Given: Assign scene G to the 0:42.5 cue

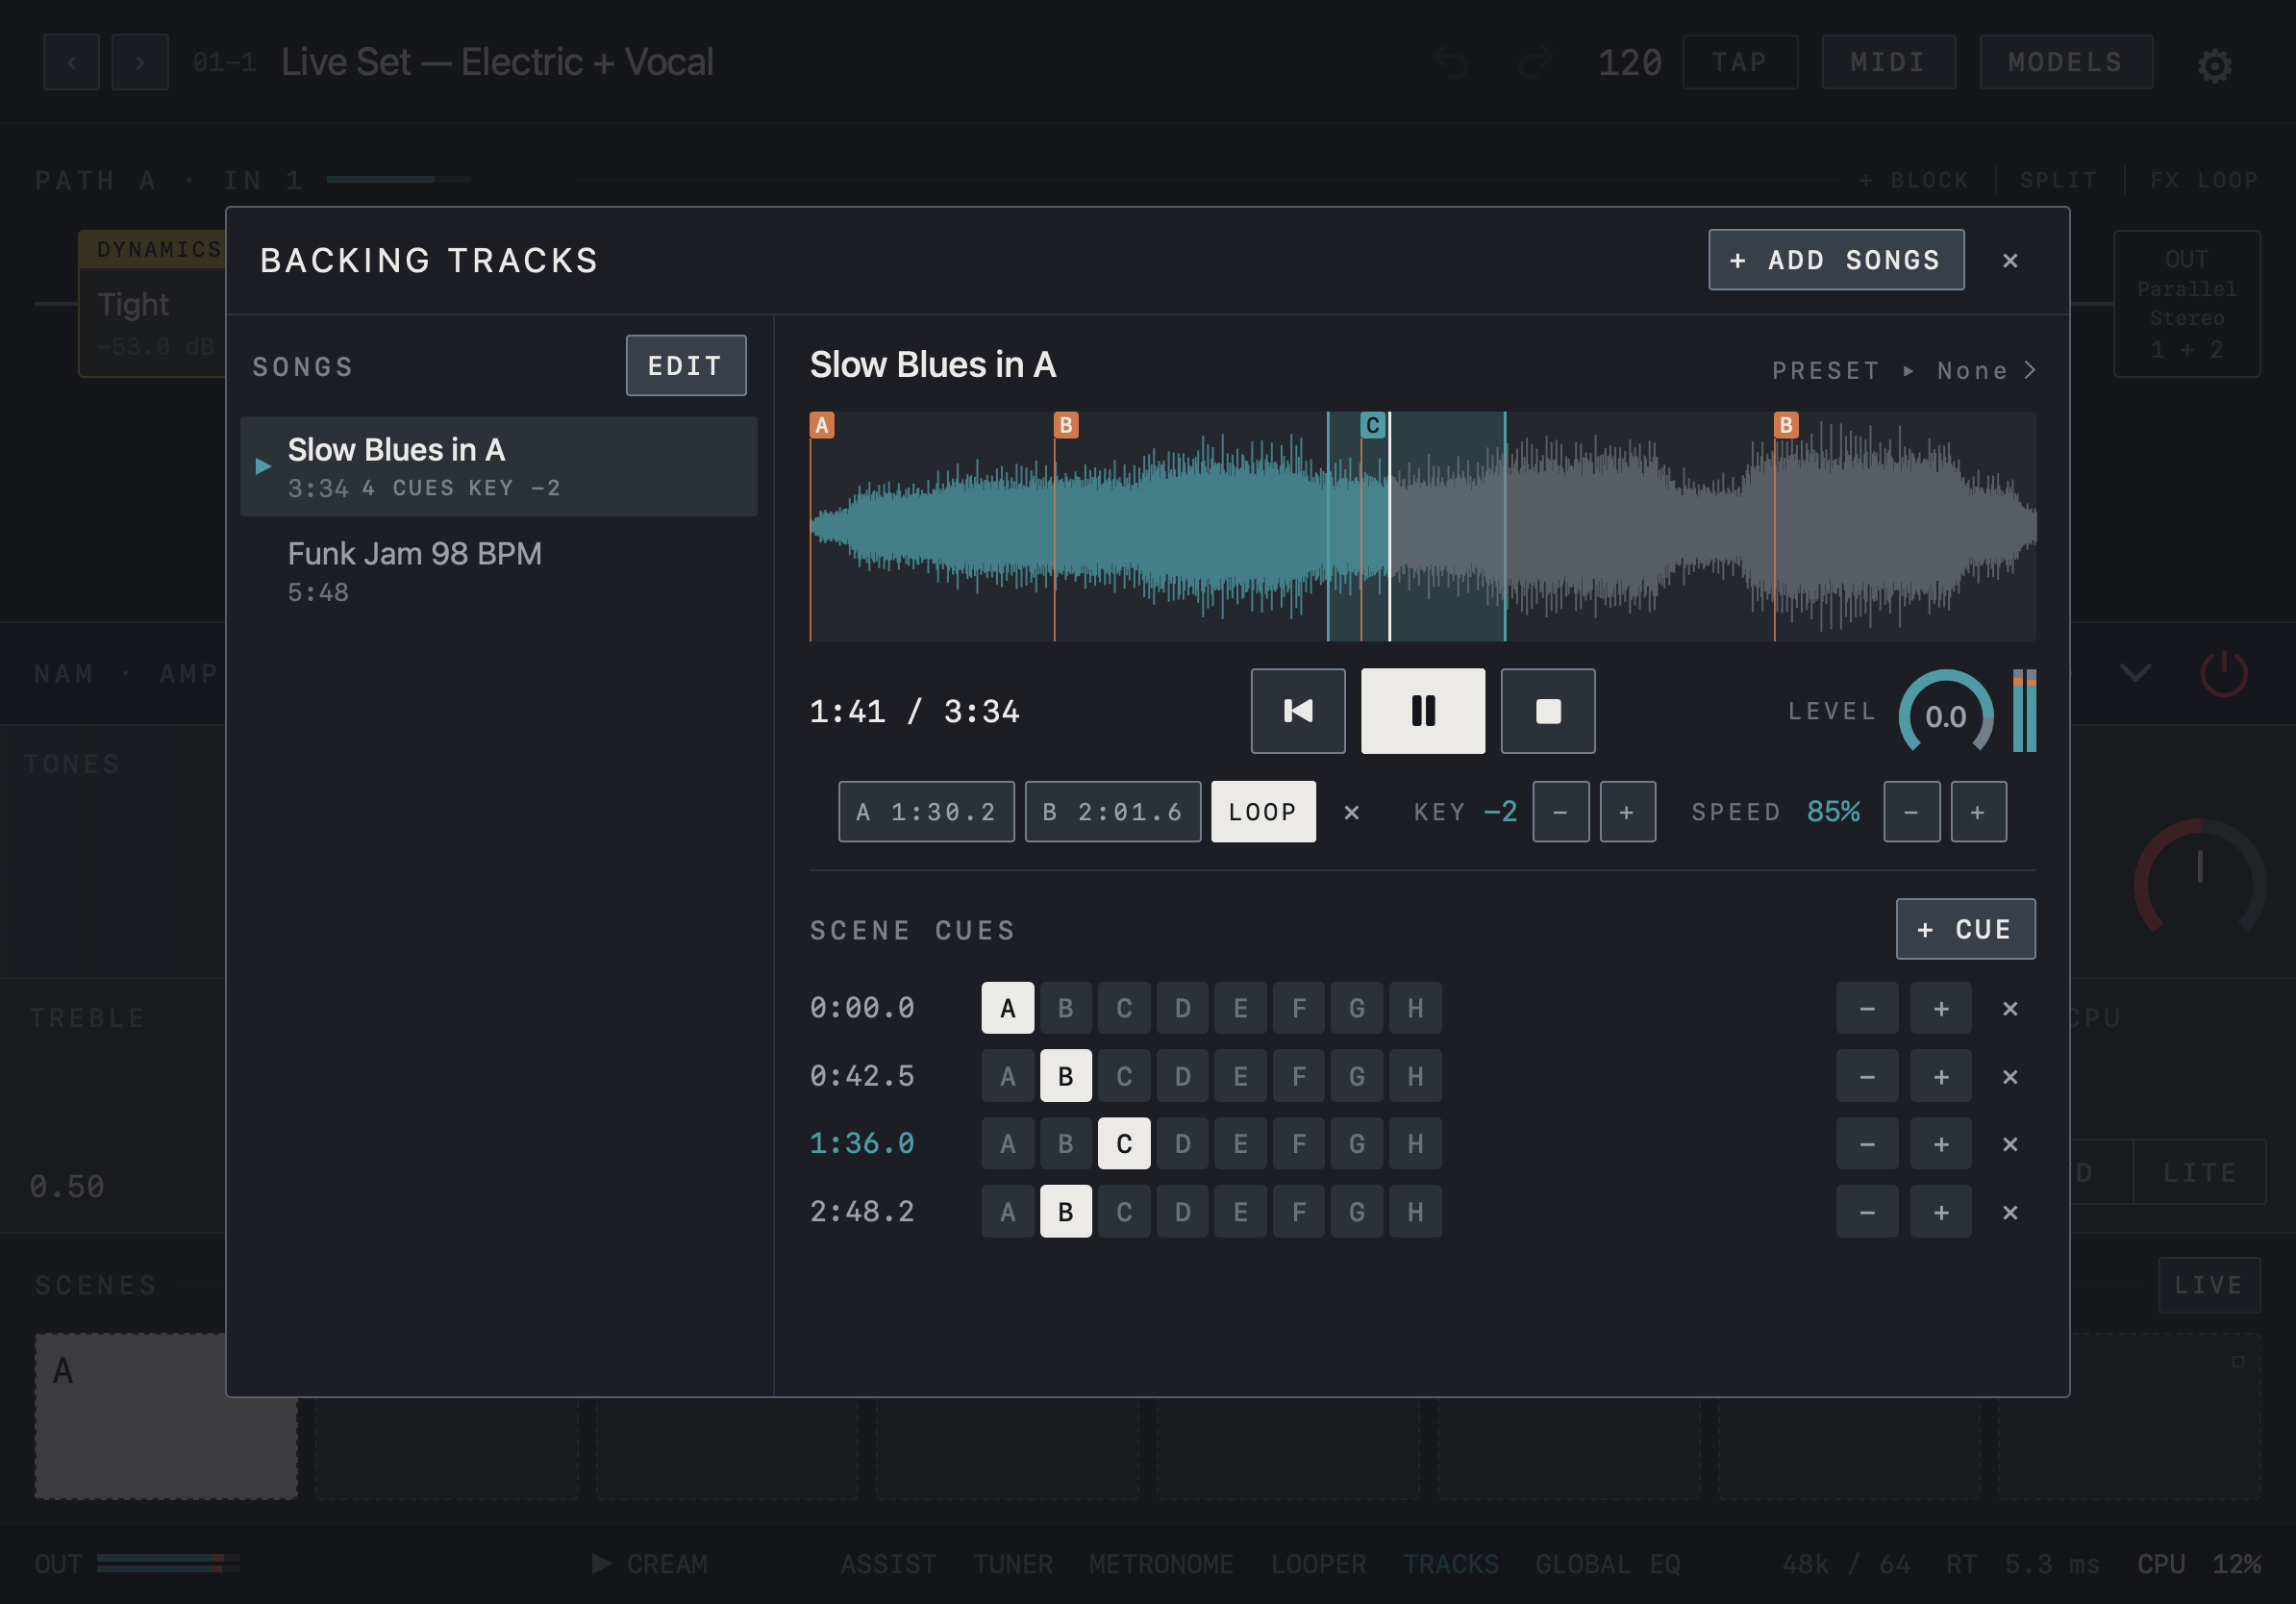Looking at the screenshot, I should pos(1357,1076).
